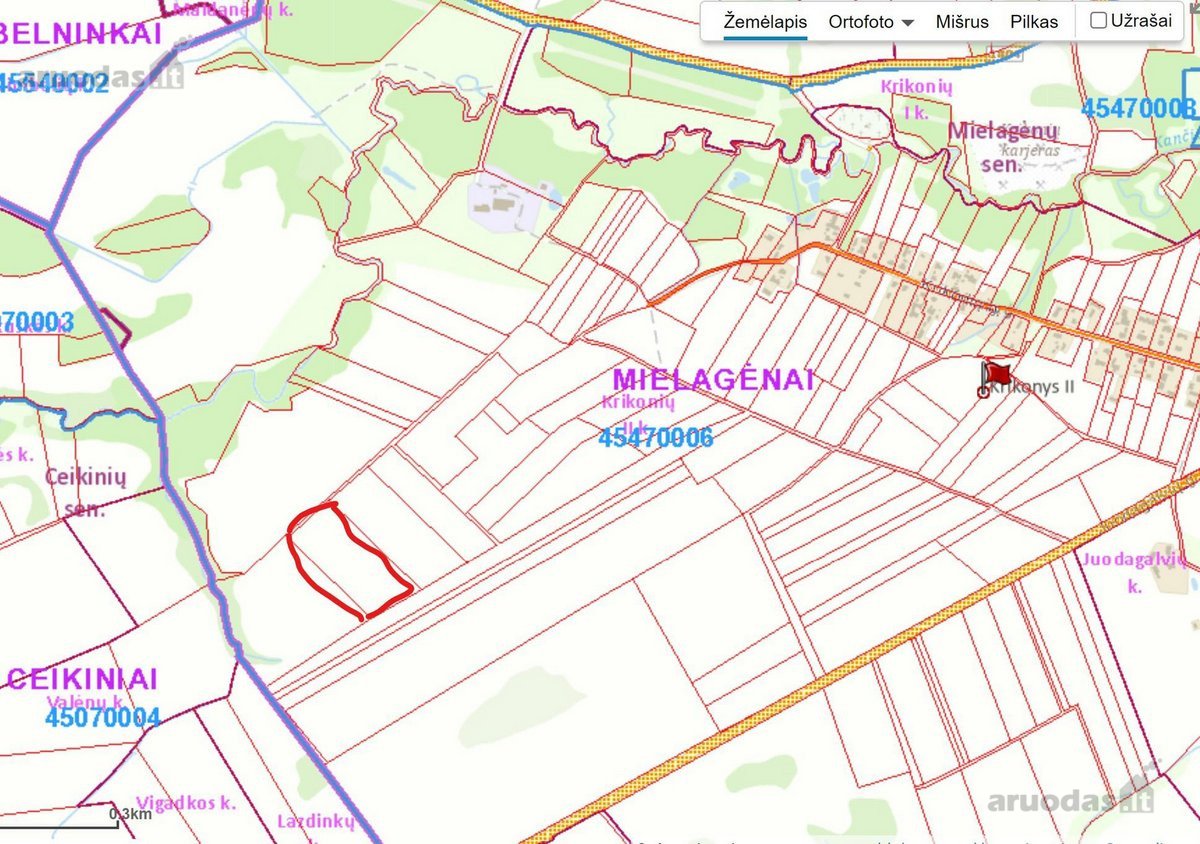
Task: Switch to the Žemėlapis map view
Action: pyautogui.click(x=765, y=22)
